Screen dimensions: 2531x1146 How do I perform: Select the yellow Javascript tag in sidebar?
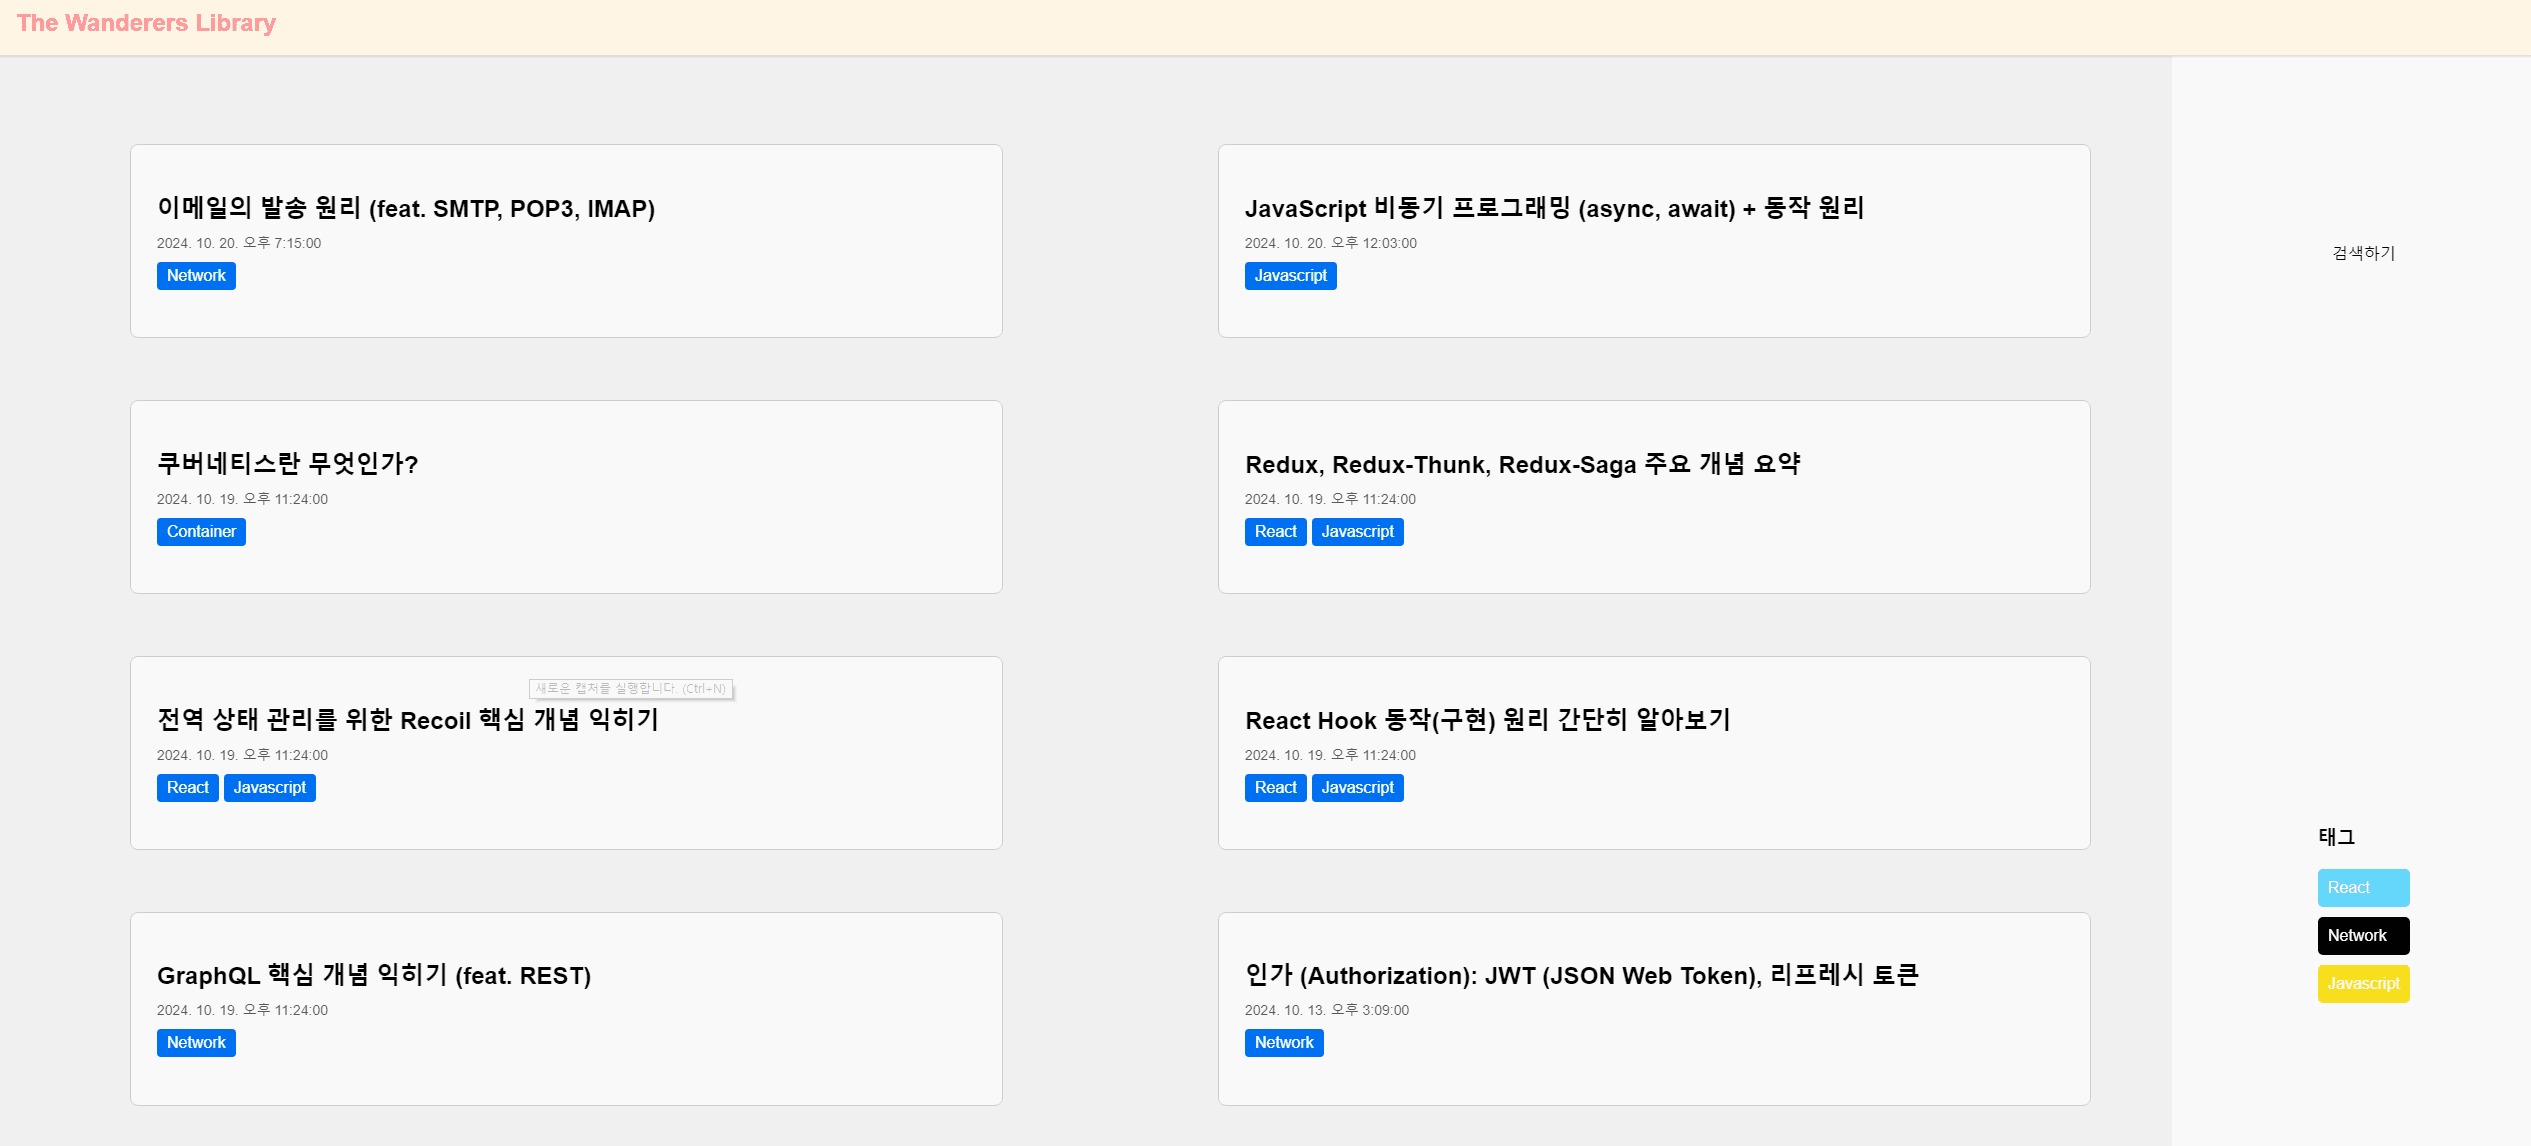(2362, 983)
